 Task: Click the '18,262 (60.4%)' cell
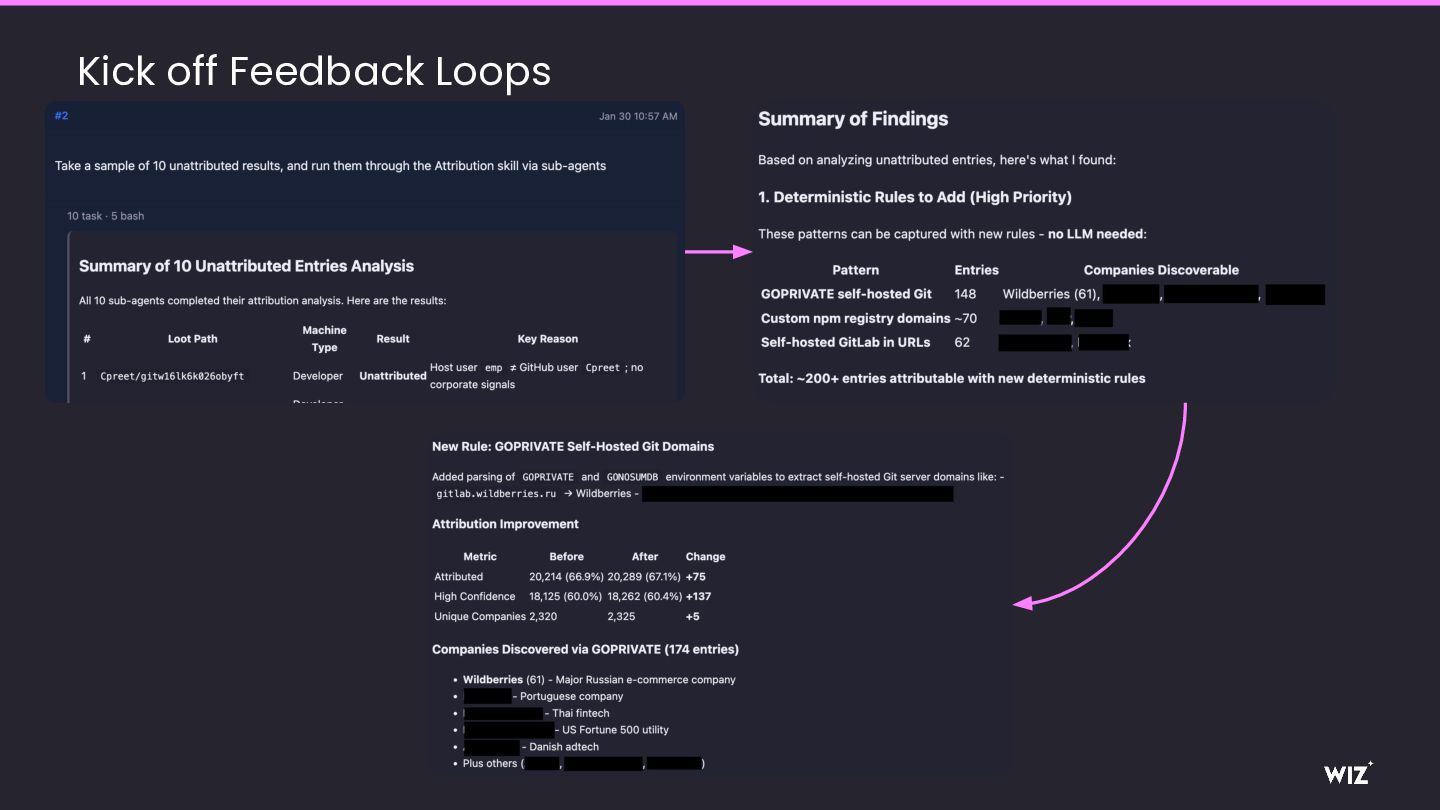pos(644,597)
